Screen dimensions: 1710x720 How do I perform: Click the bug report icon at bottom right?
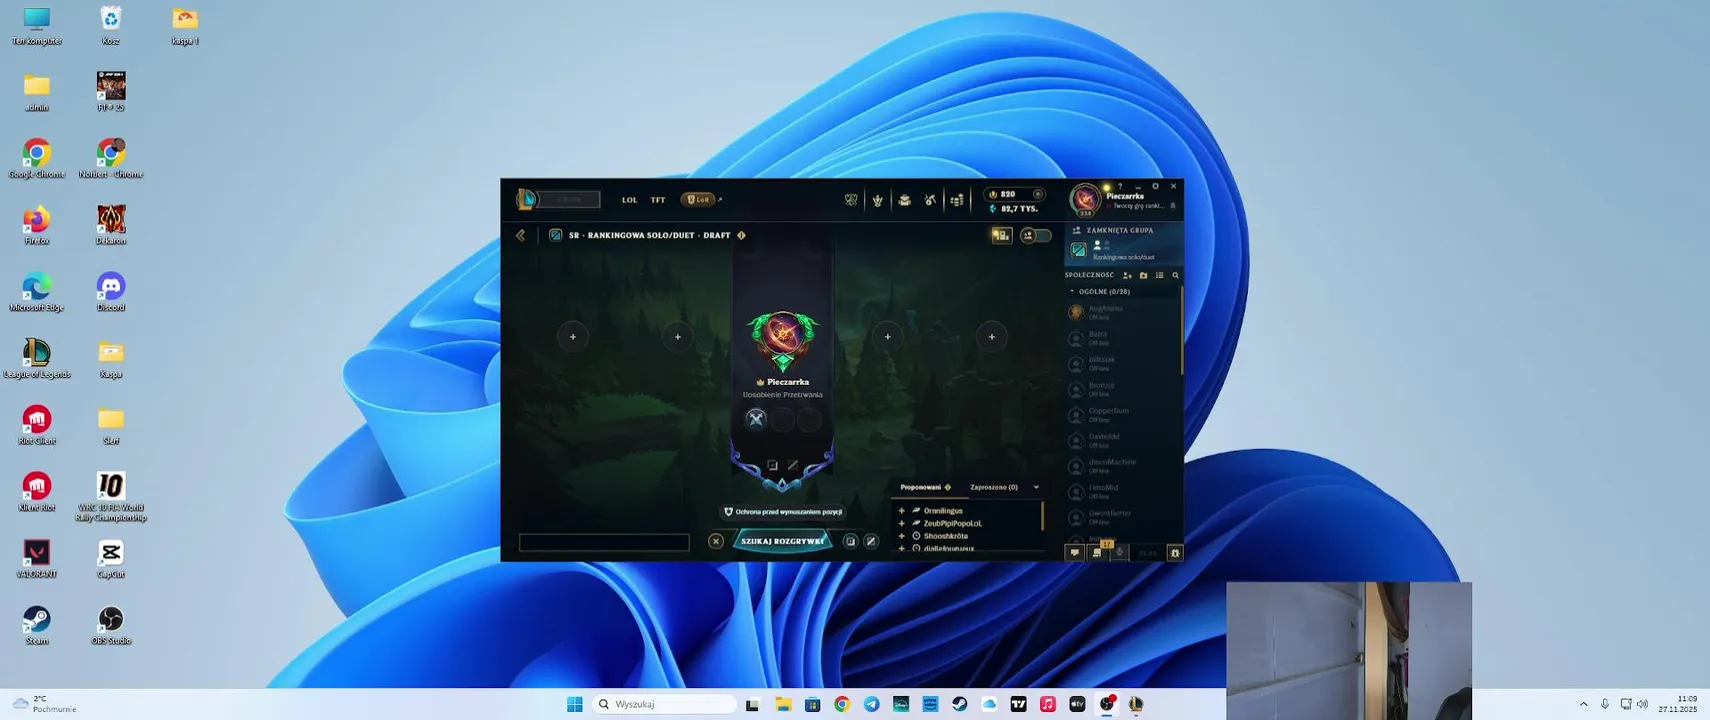(1175, 552)
